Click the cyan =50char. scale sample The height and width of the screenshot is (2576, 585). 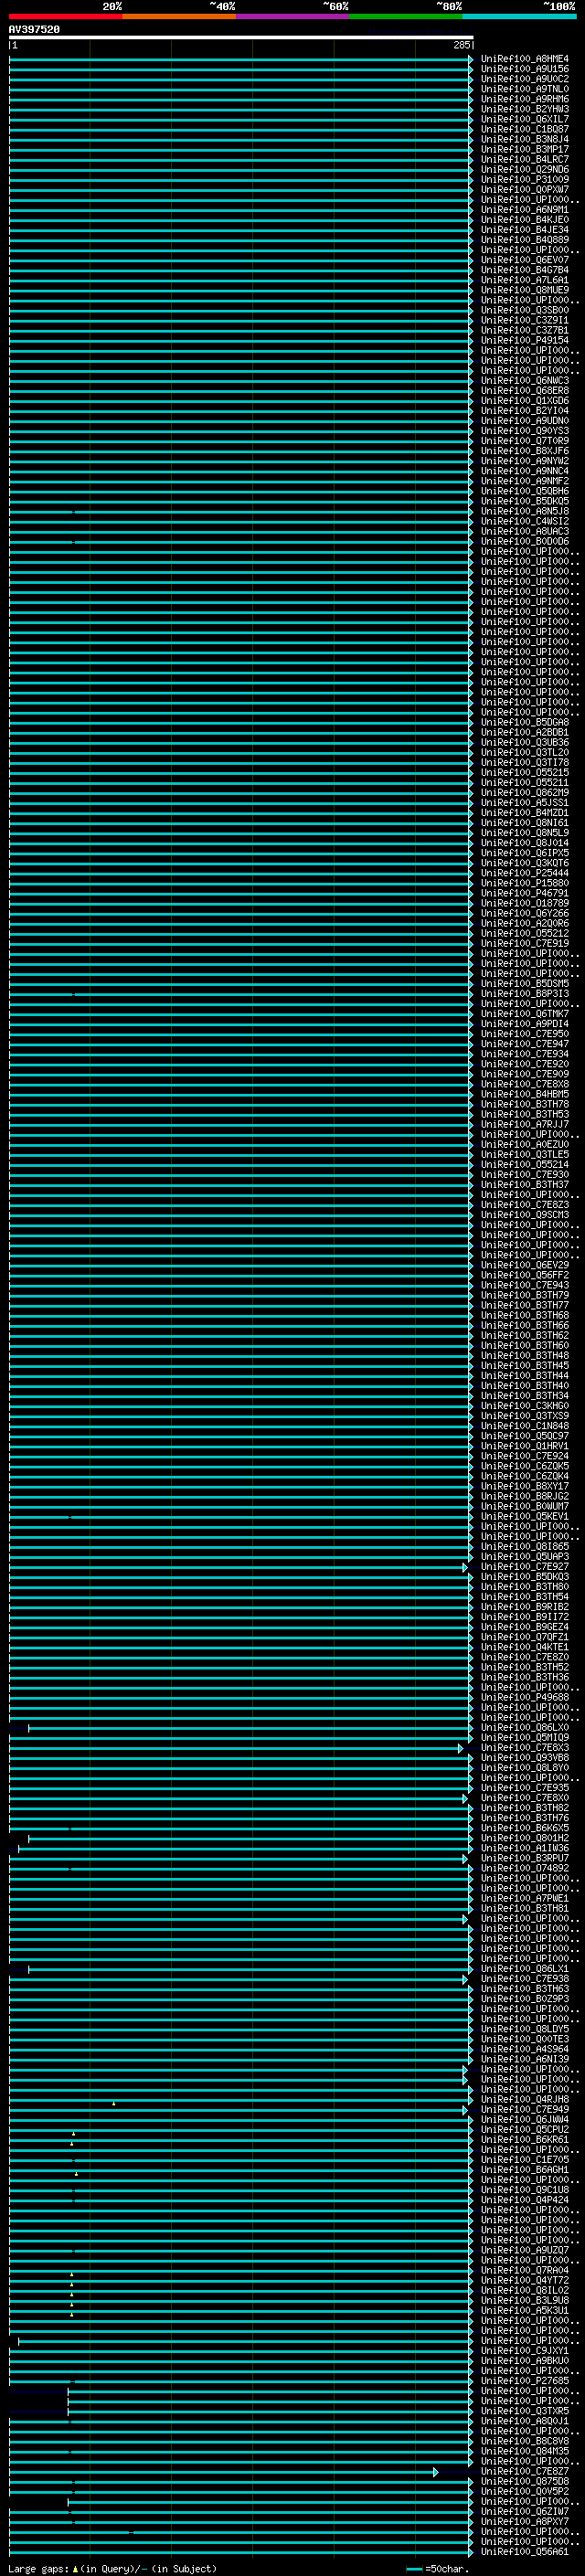[x=414, y=2569]
